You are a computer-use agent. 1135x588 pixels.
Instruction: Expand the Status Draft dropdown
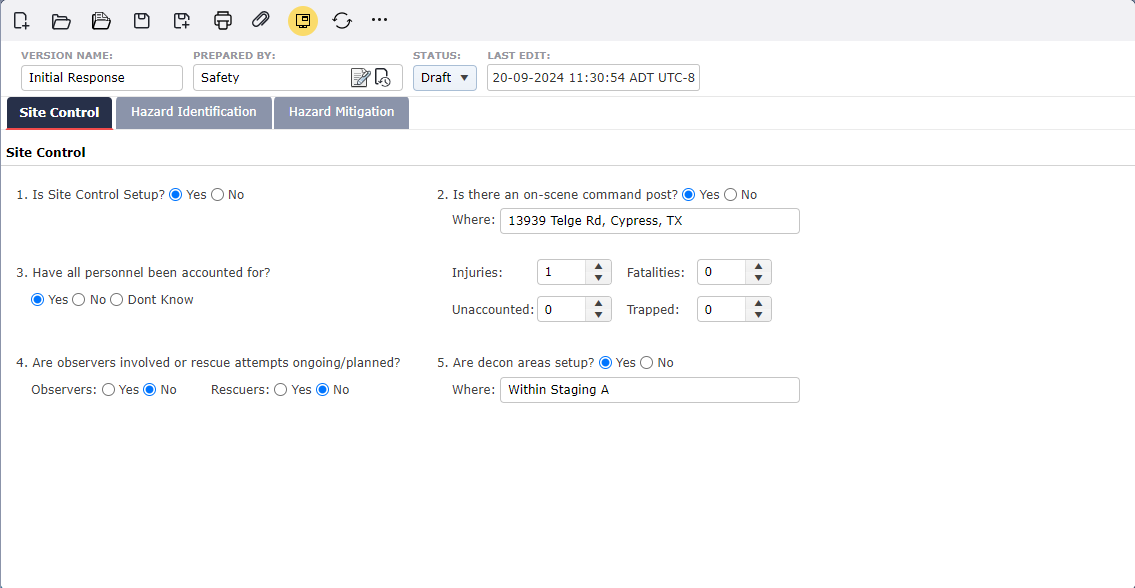[444, 77]
